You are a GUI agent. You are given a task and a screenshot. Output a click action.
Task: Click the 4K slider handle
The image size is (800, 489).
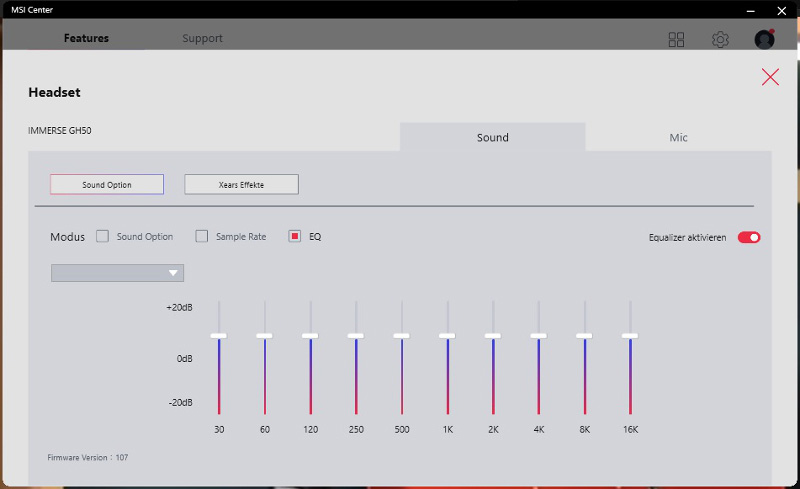538,336
